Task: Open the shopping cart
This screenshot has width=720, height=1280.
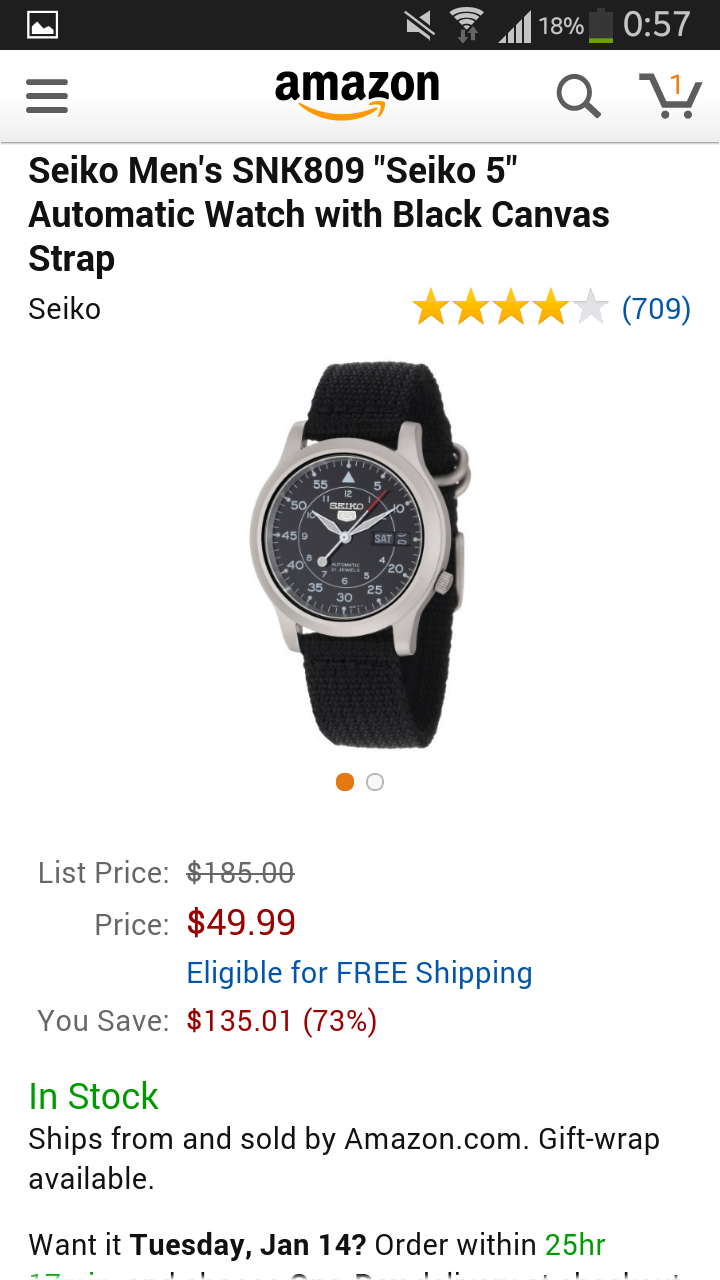Action: [670, 96]
